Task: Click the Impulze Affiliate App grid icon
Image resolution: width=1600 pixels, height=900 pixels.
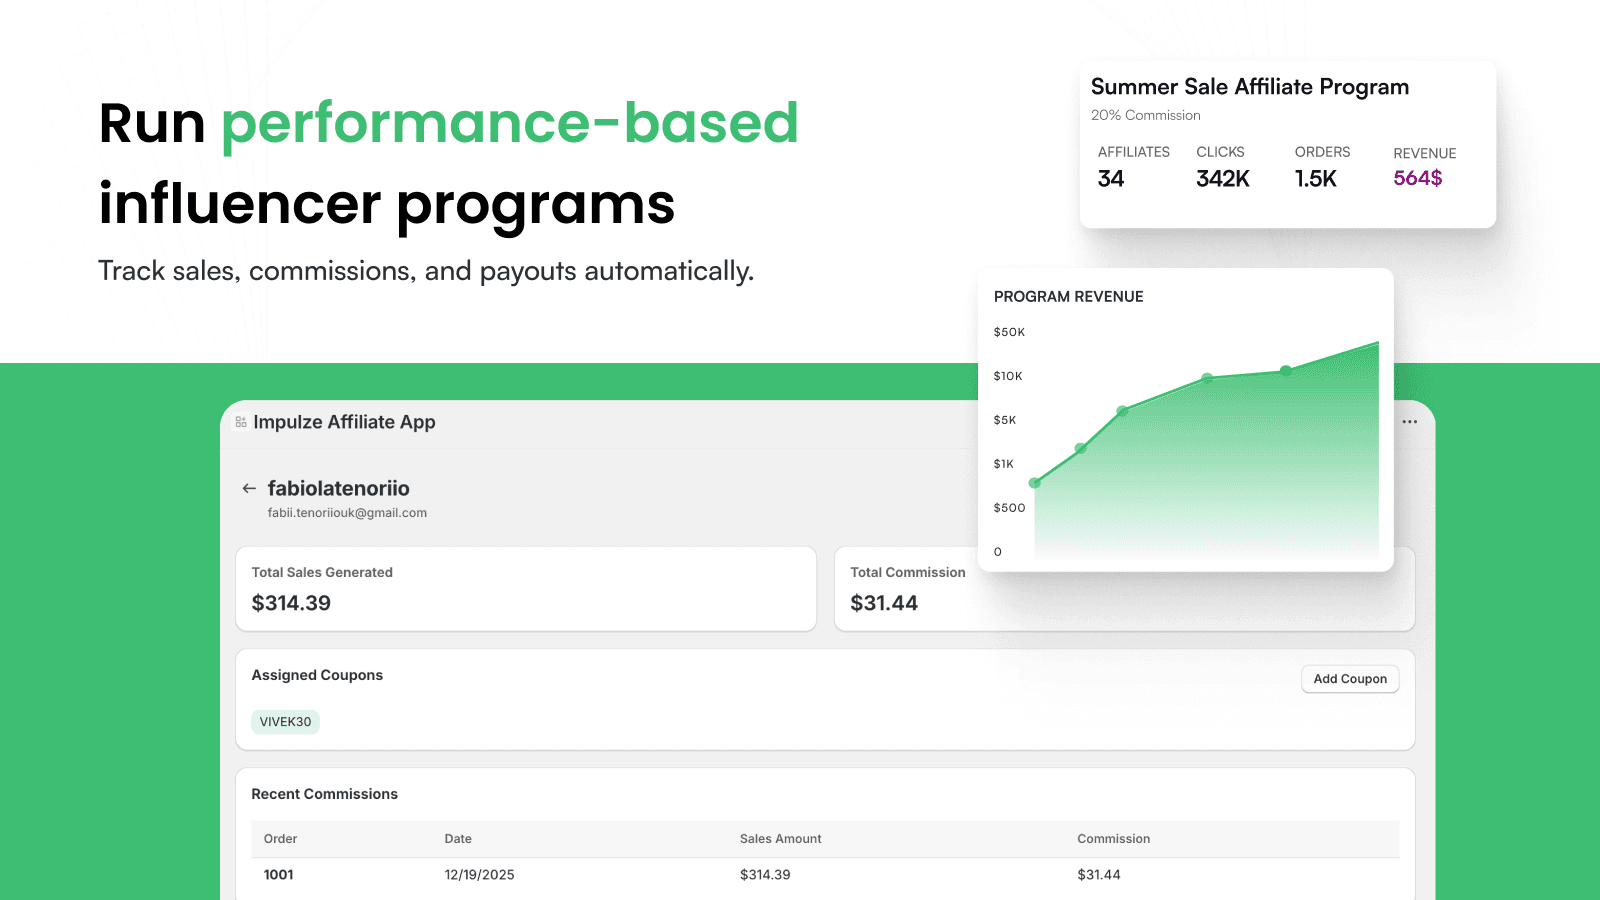Action: coord(240,421)
